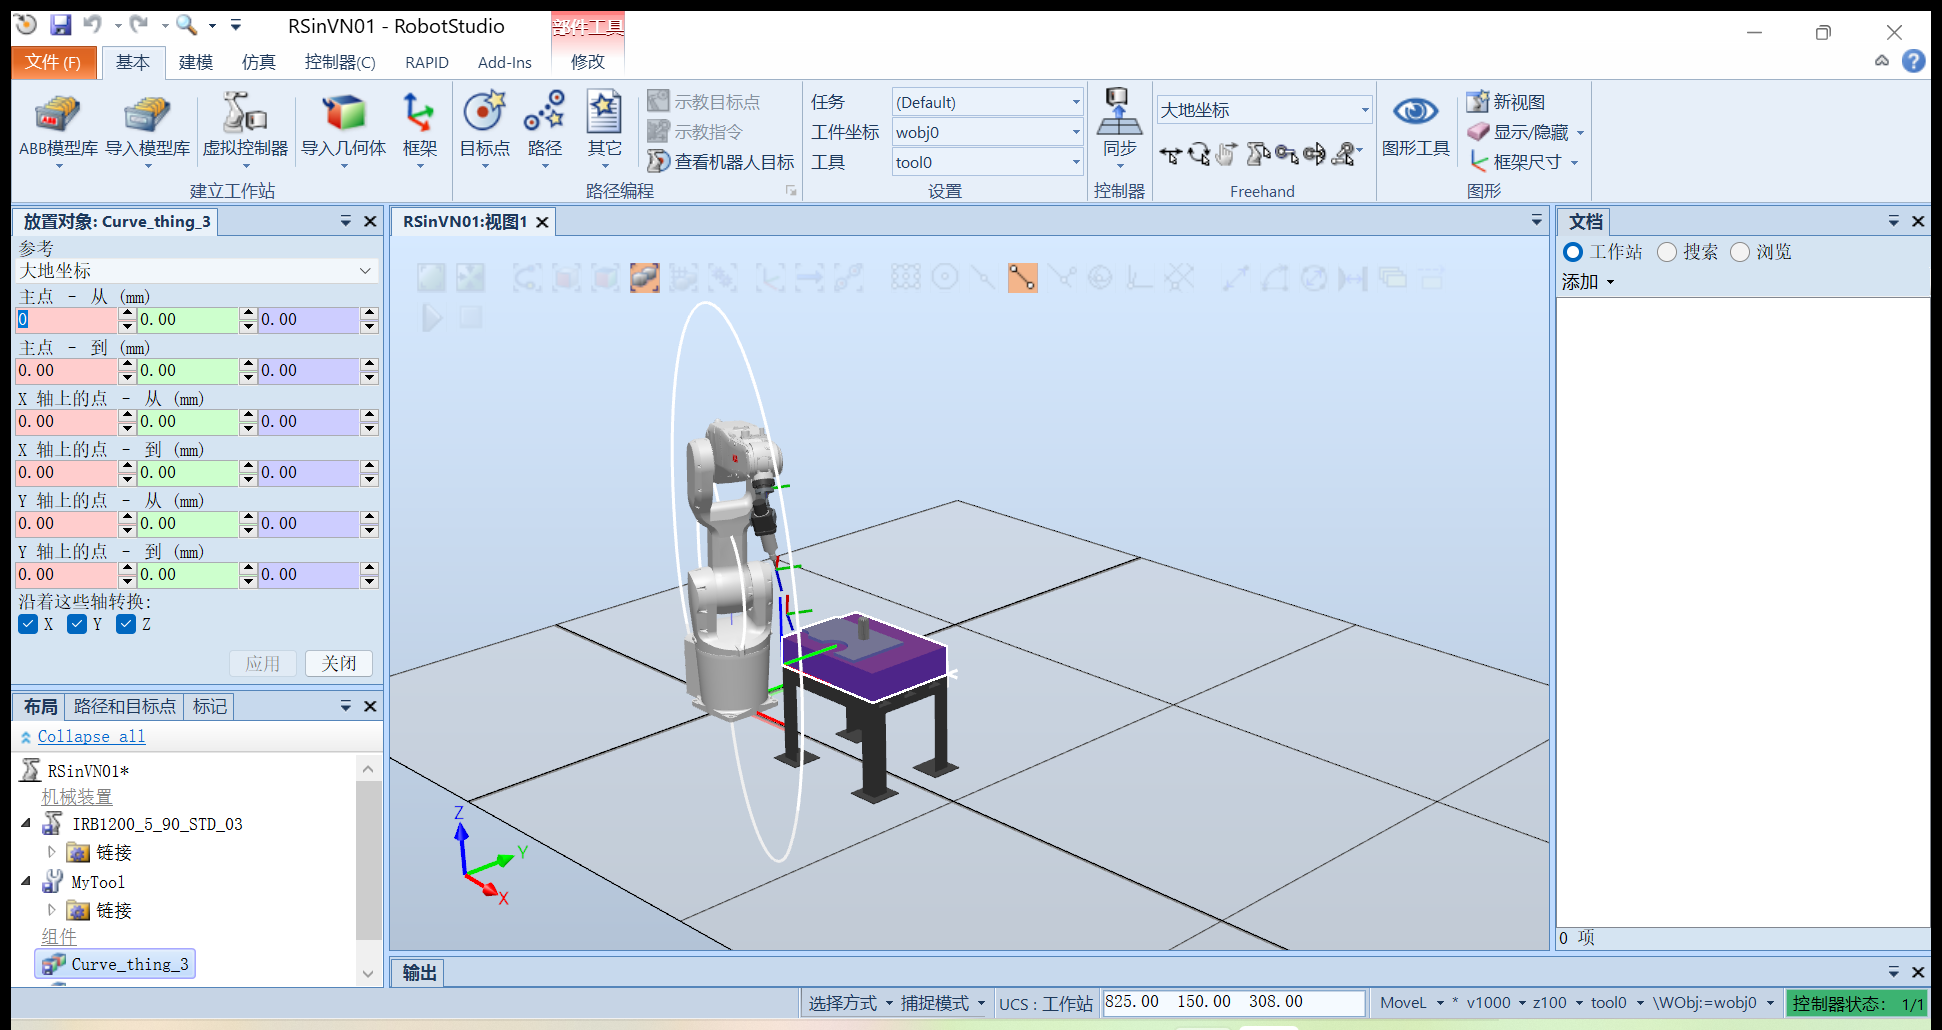The width and height of the screenshot is (1942, 1030).
Task: Switch to the RAPID ribbon tab
Action: tap(427, 62)
